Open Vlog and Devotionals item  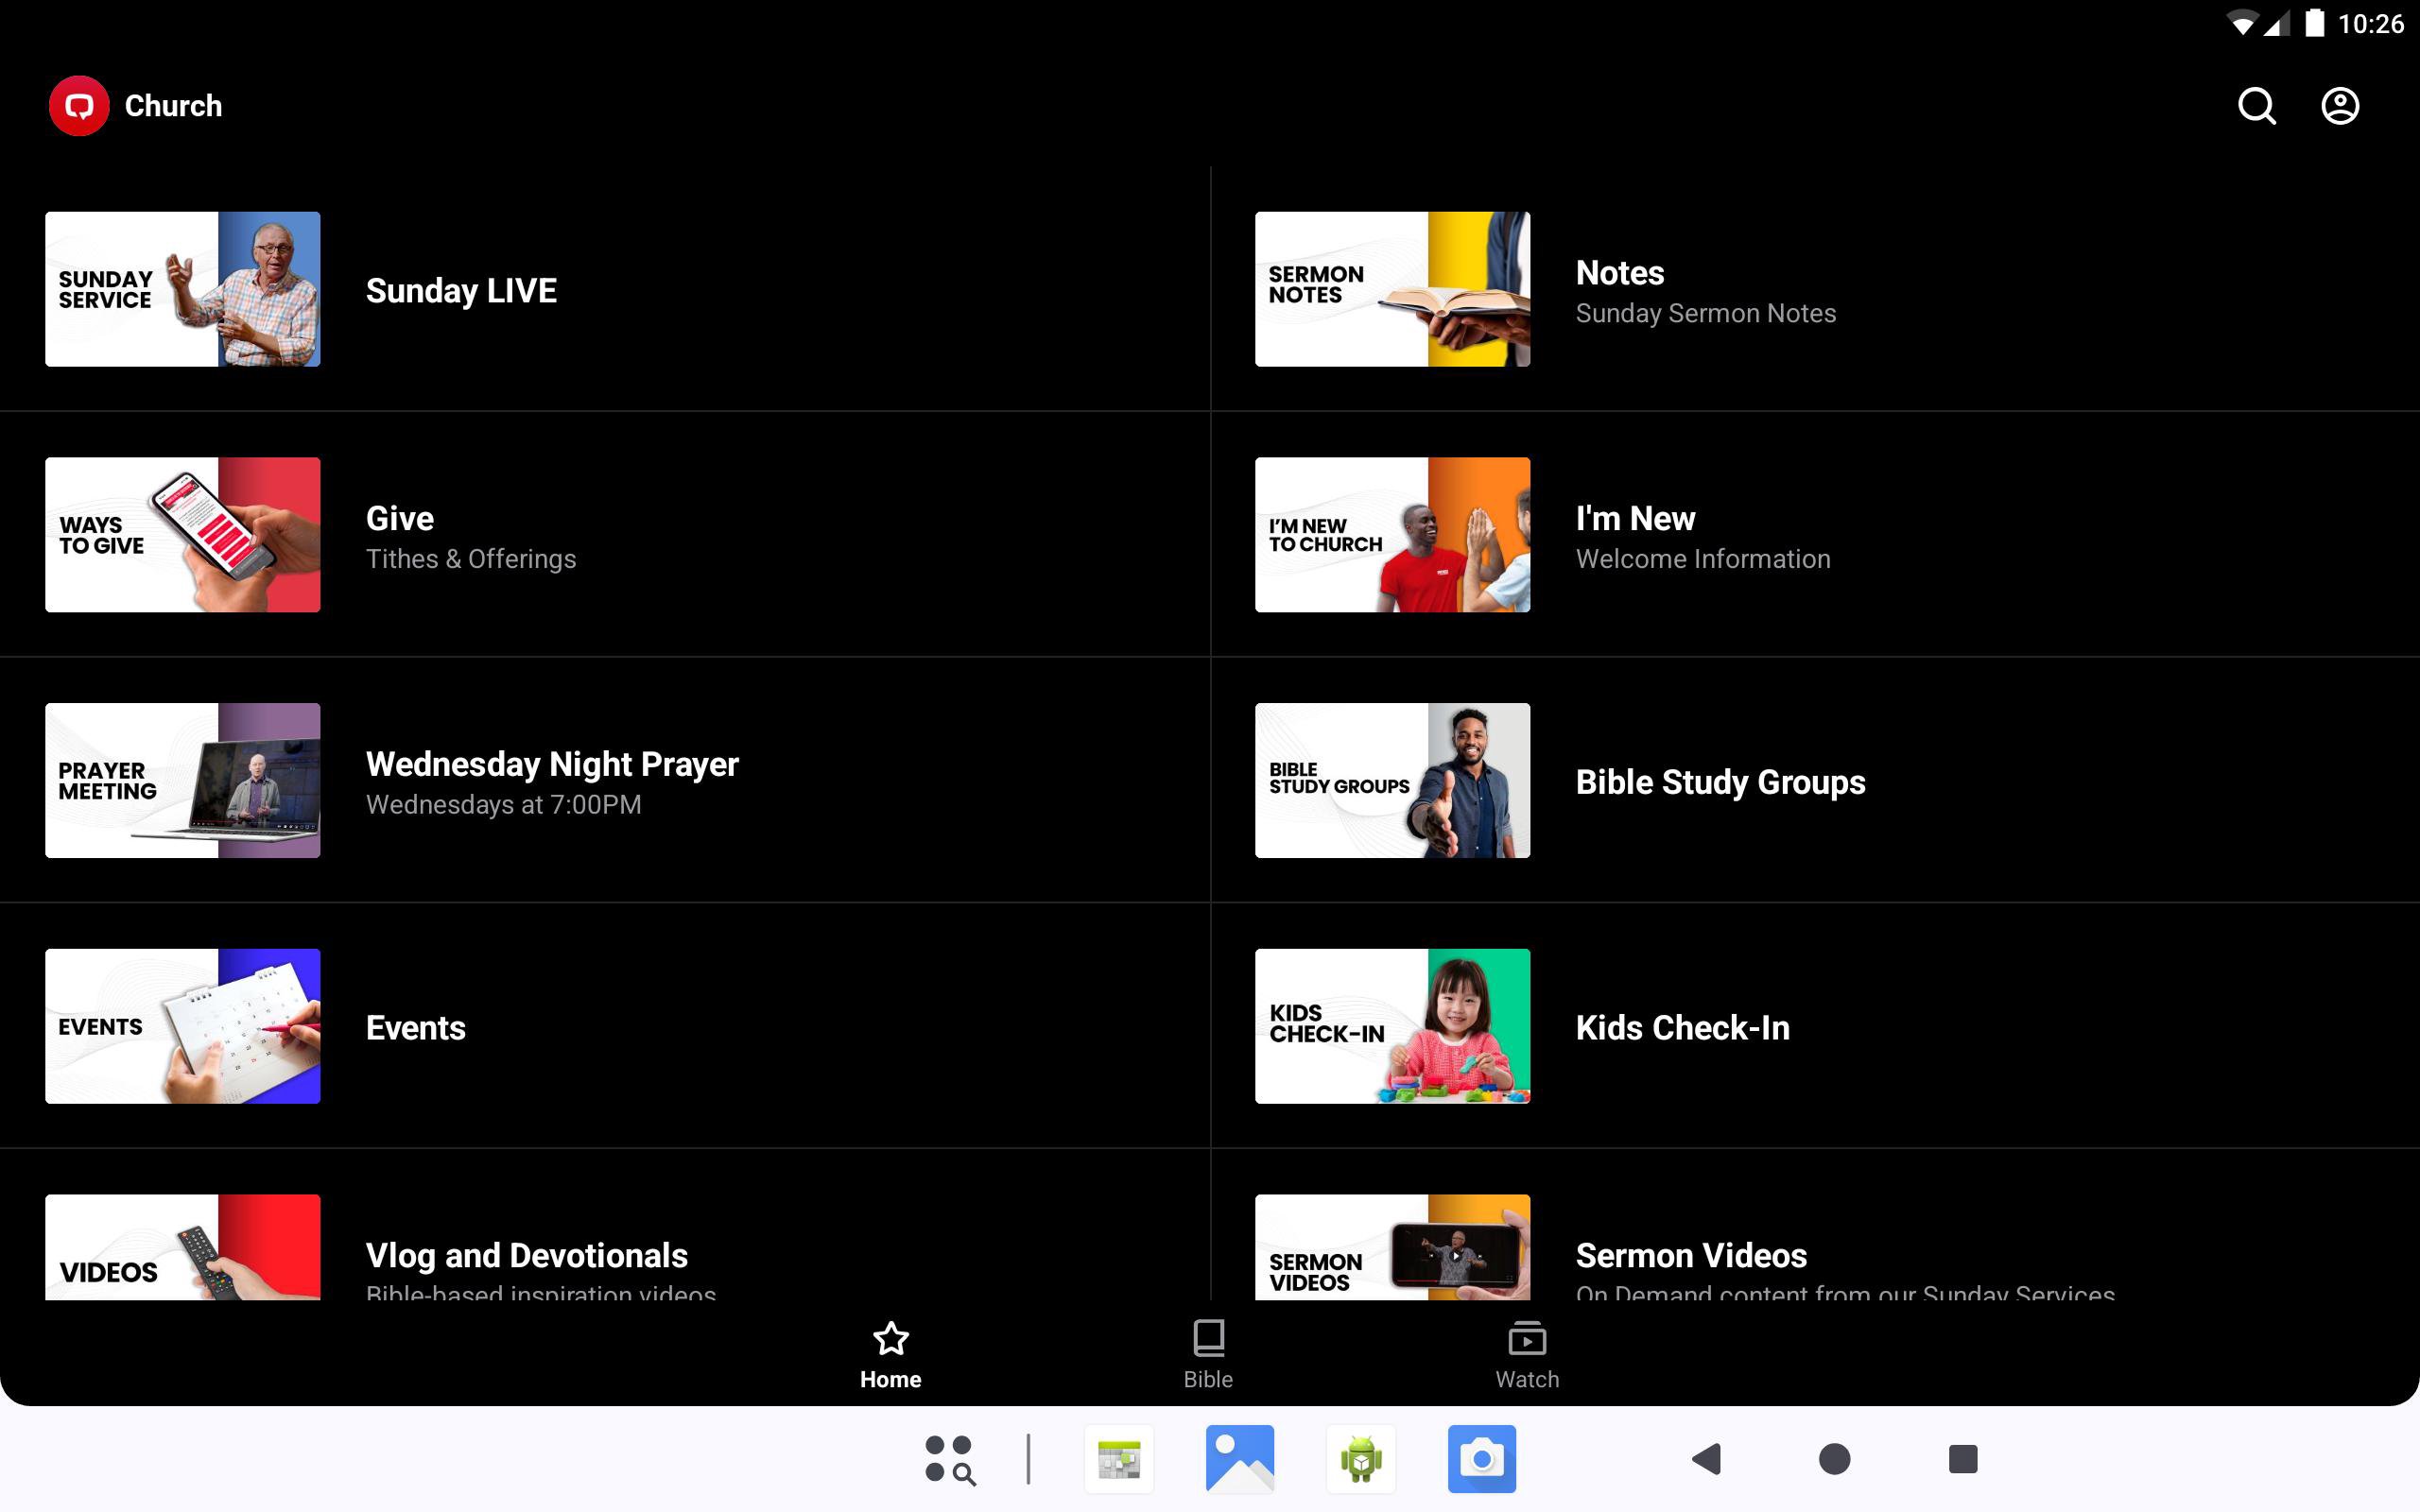(527, 1257)
